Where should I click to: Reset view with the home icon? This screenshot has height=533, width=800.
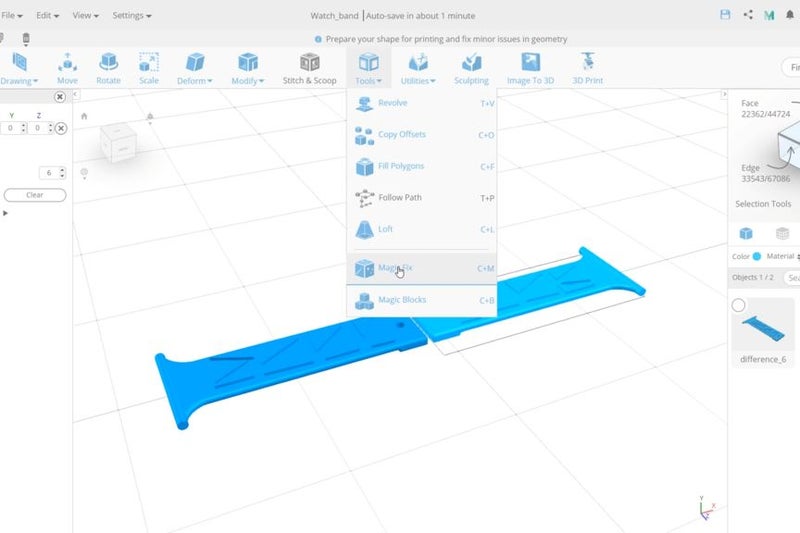click(84, 116)
